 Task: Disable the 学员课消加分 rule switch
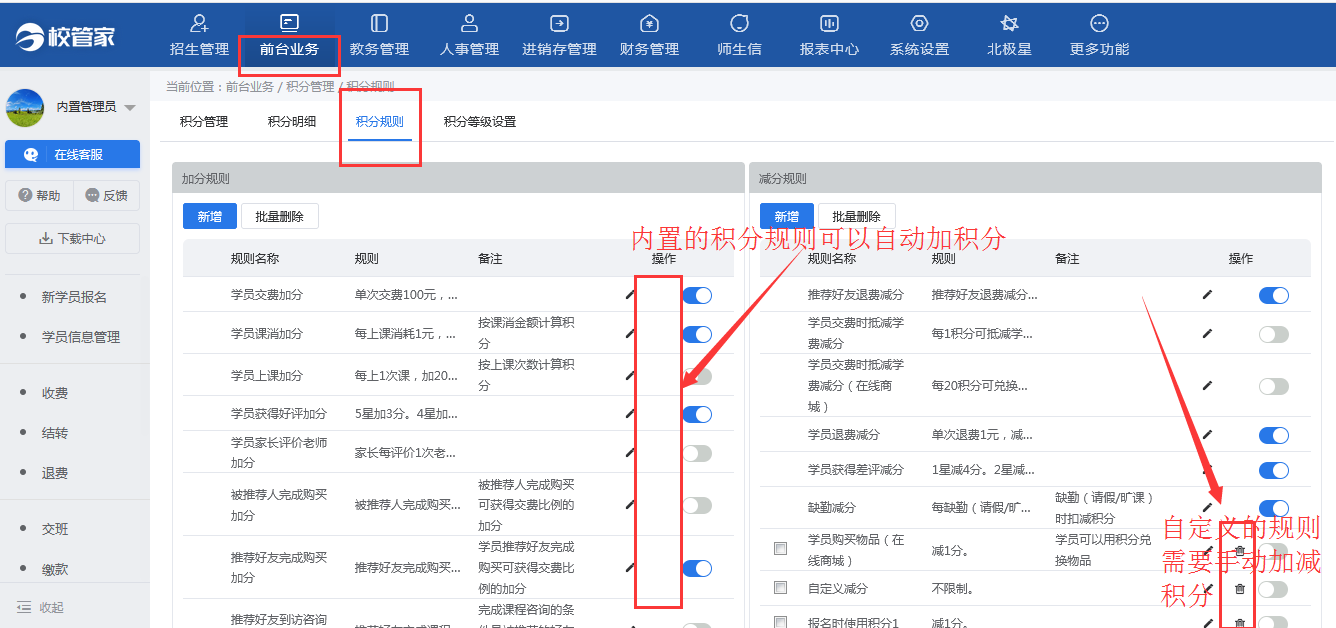click(697, 334)
